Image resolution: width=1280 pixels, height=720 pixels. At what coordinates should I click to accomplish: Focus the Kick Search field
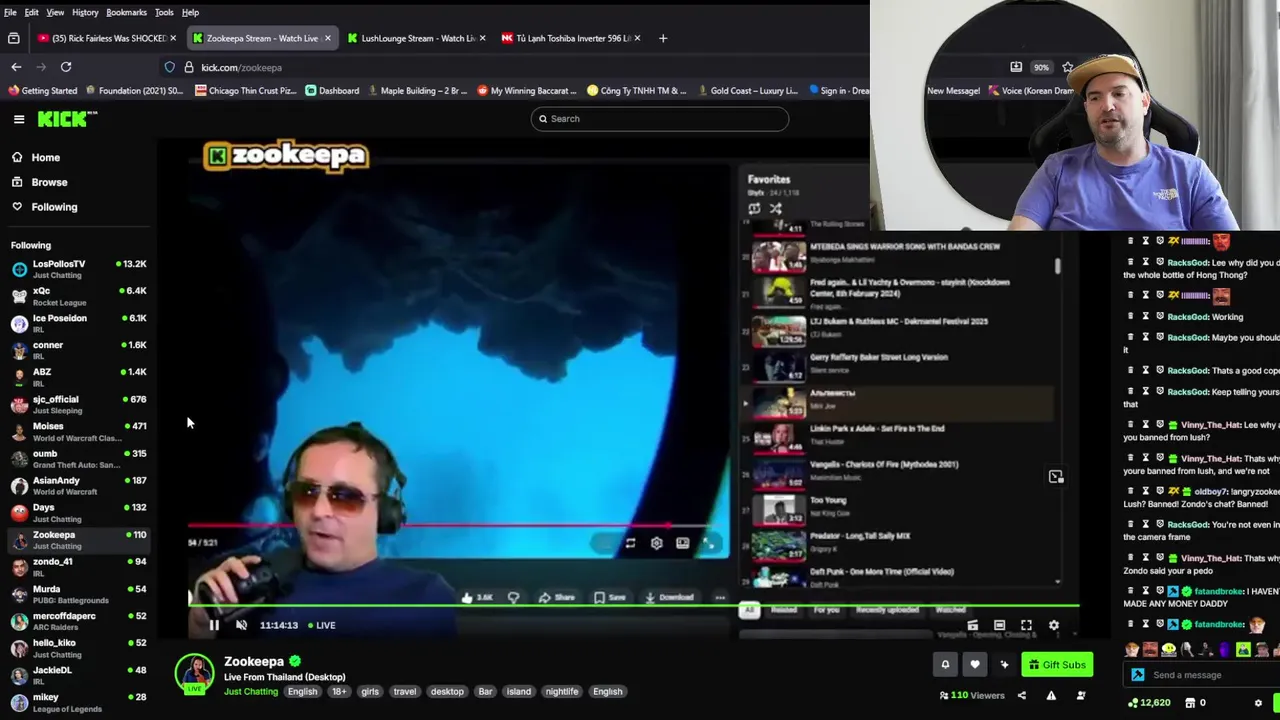[x=660, y=119]
